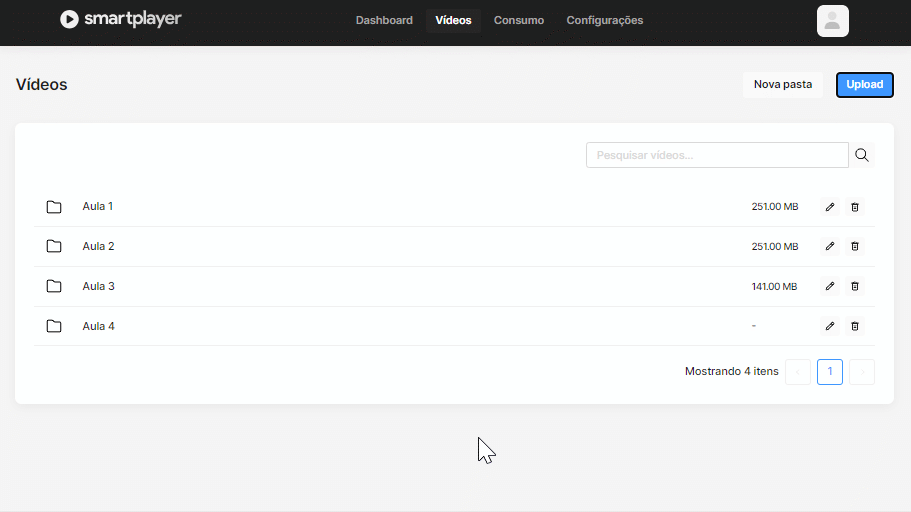Click the next page arrow
The height and width of the screenshot is (512, 911).
[x=862, y=371]
